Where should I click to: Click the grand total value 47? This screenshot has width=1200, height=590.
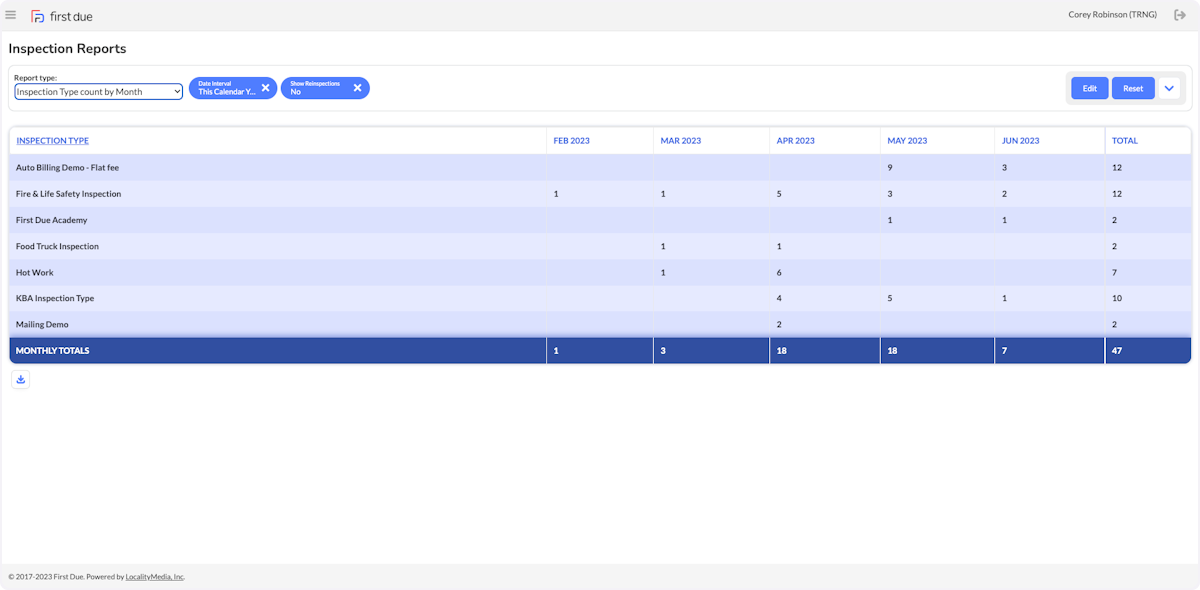click(1117, 351)
